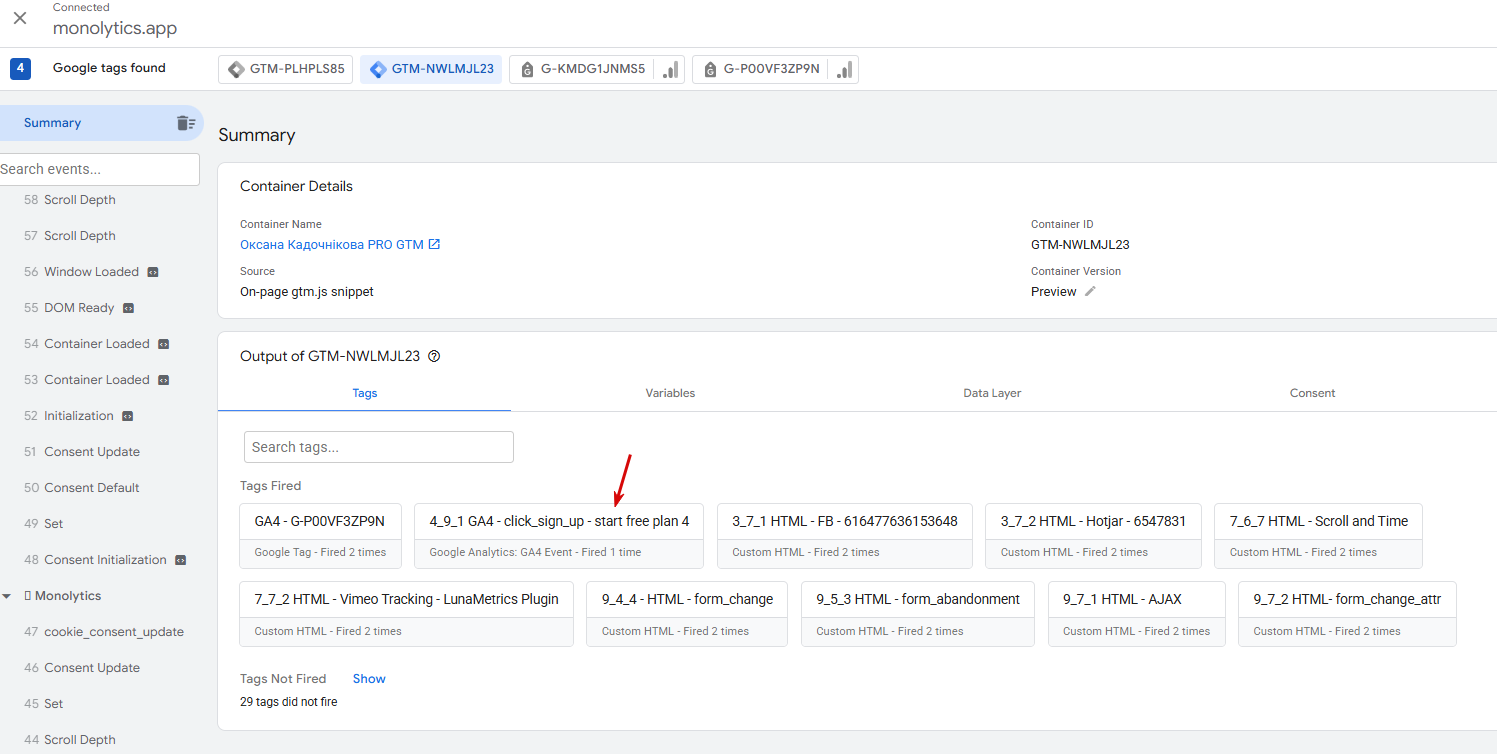Click the clear events icon beside Summary
The image size is (1497, 754).
186,123
